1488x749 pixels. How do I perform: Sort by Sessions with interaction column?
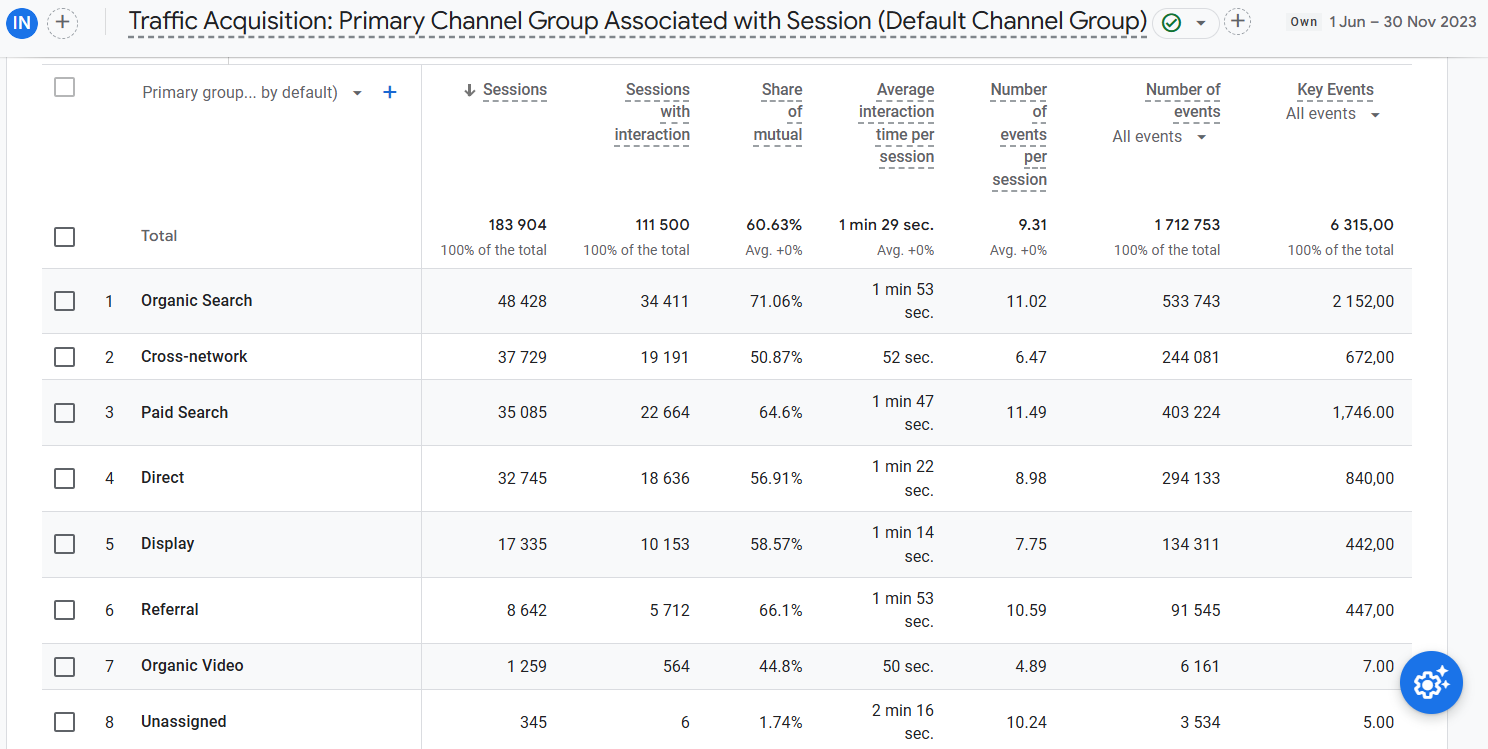coord(652,112)
